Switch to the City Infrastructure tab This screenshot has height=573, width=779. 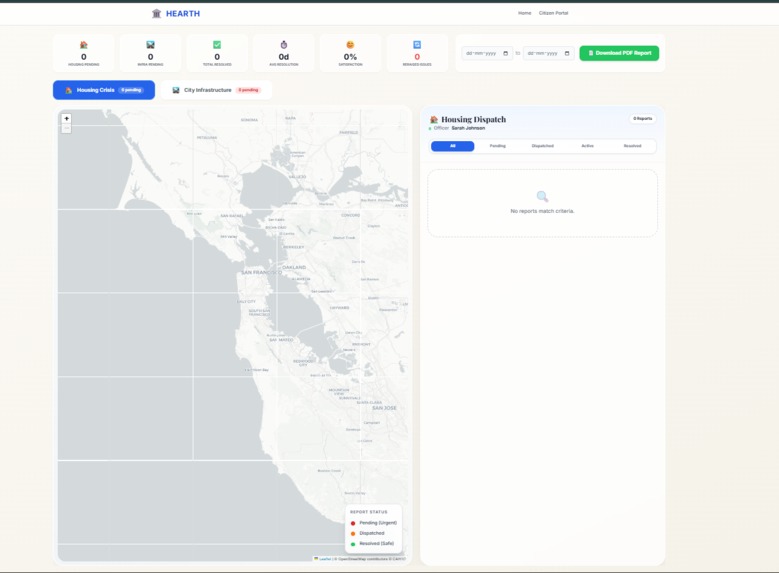[216, 90]
